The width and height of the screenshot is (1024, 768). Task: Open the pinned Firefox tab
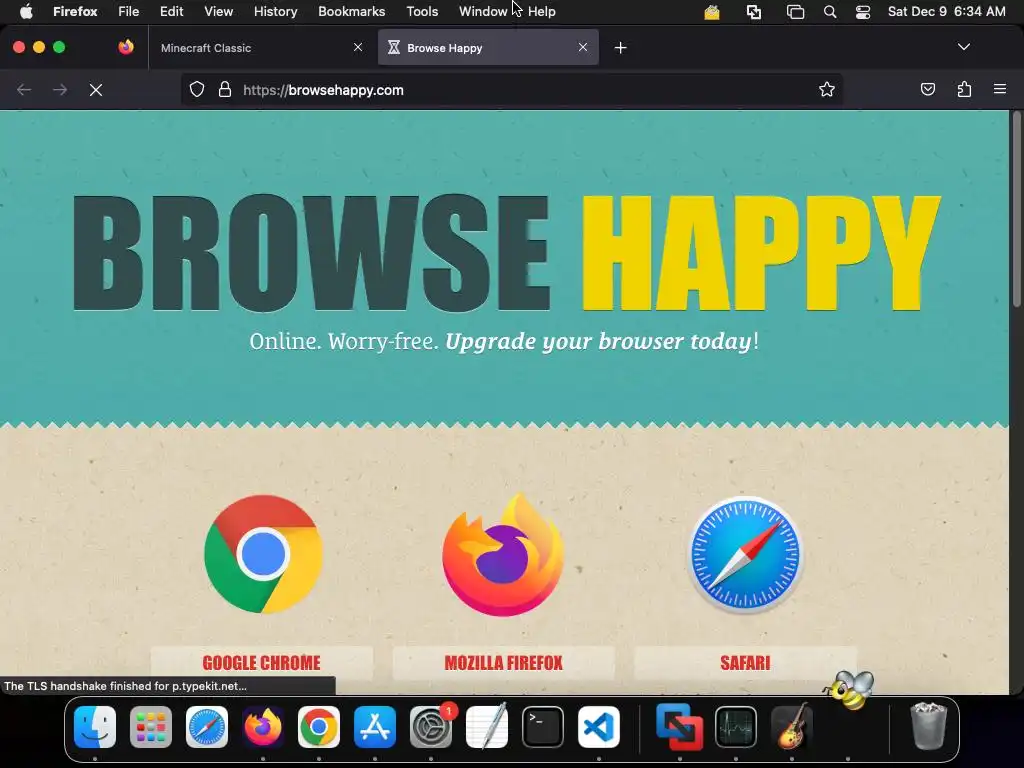126,47
